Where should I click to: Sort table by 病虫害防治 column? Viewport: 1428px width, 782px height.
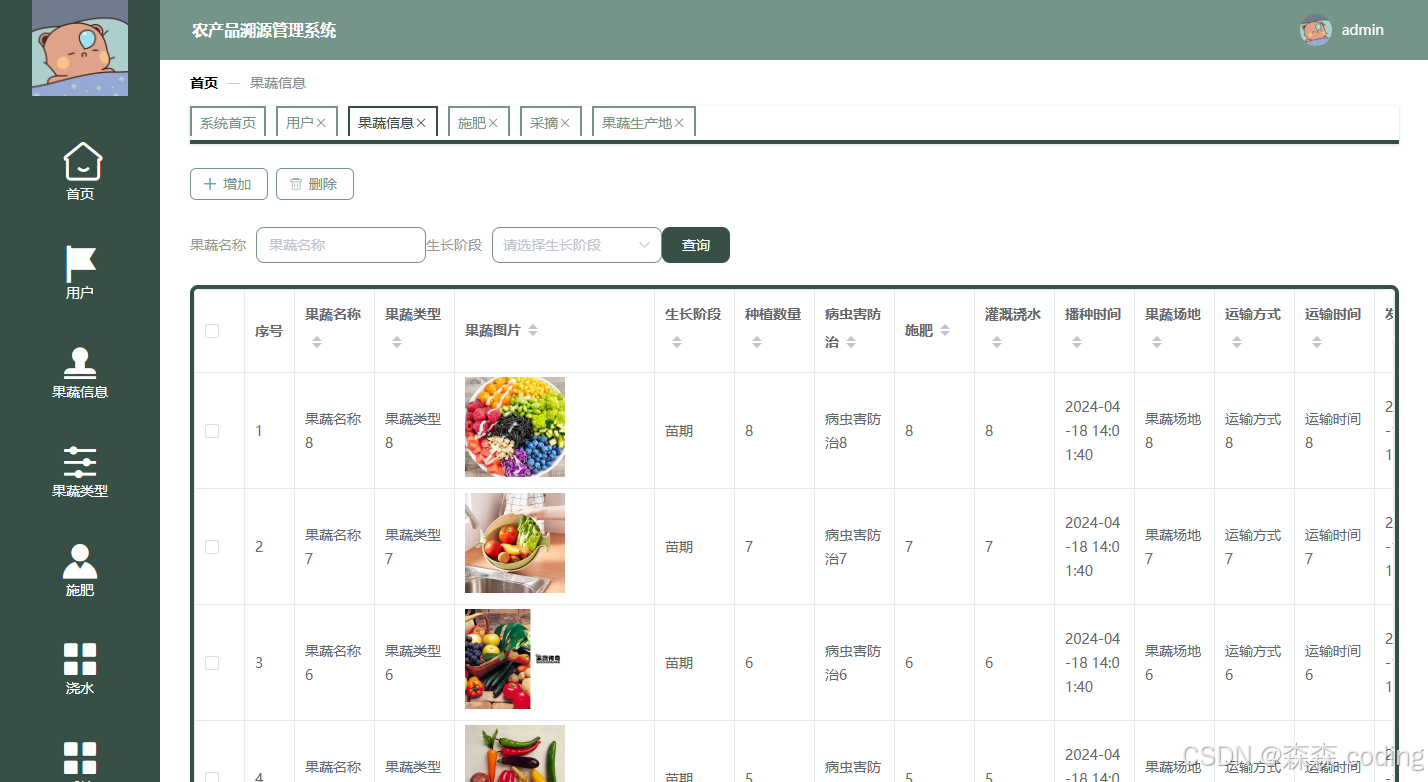(x=851, y=342)
